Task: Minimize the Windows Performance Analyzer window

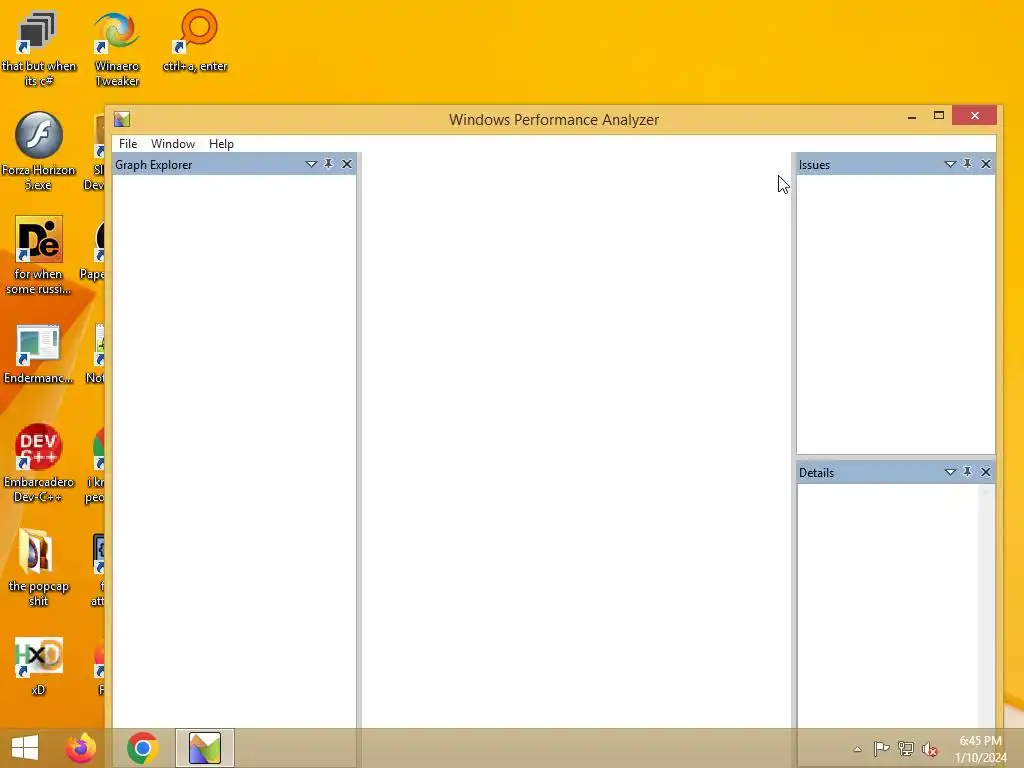Action: pyautogui.click(x=912, y=116)
